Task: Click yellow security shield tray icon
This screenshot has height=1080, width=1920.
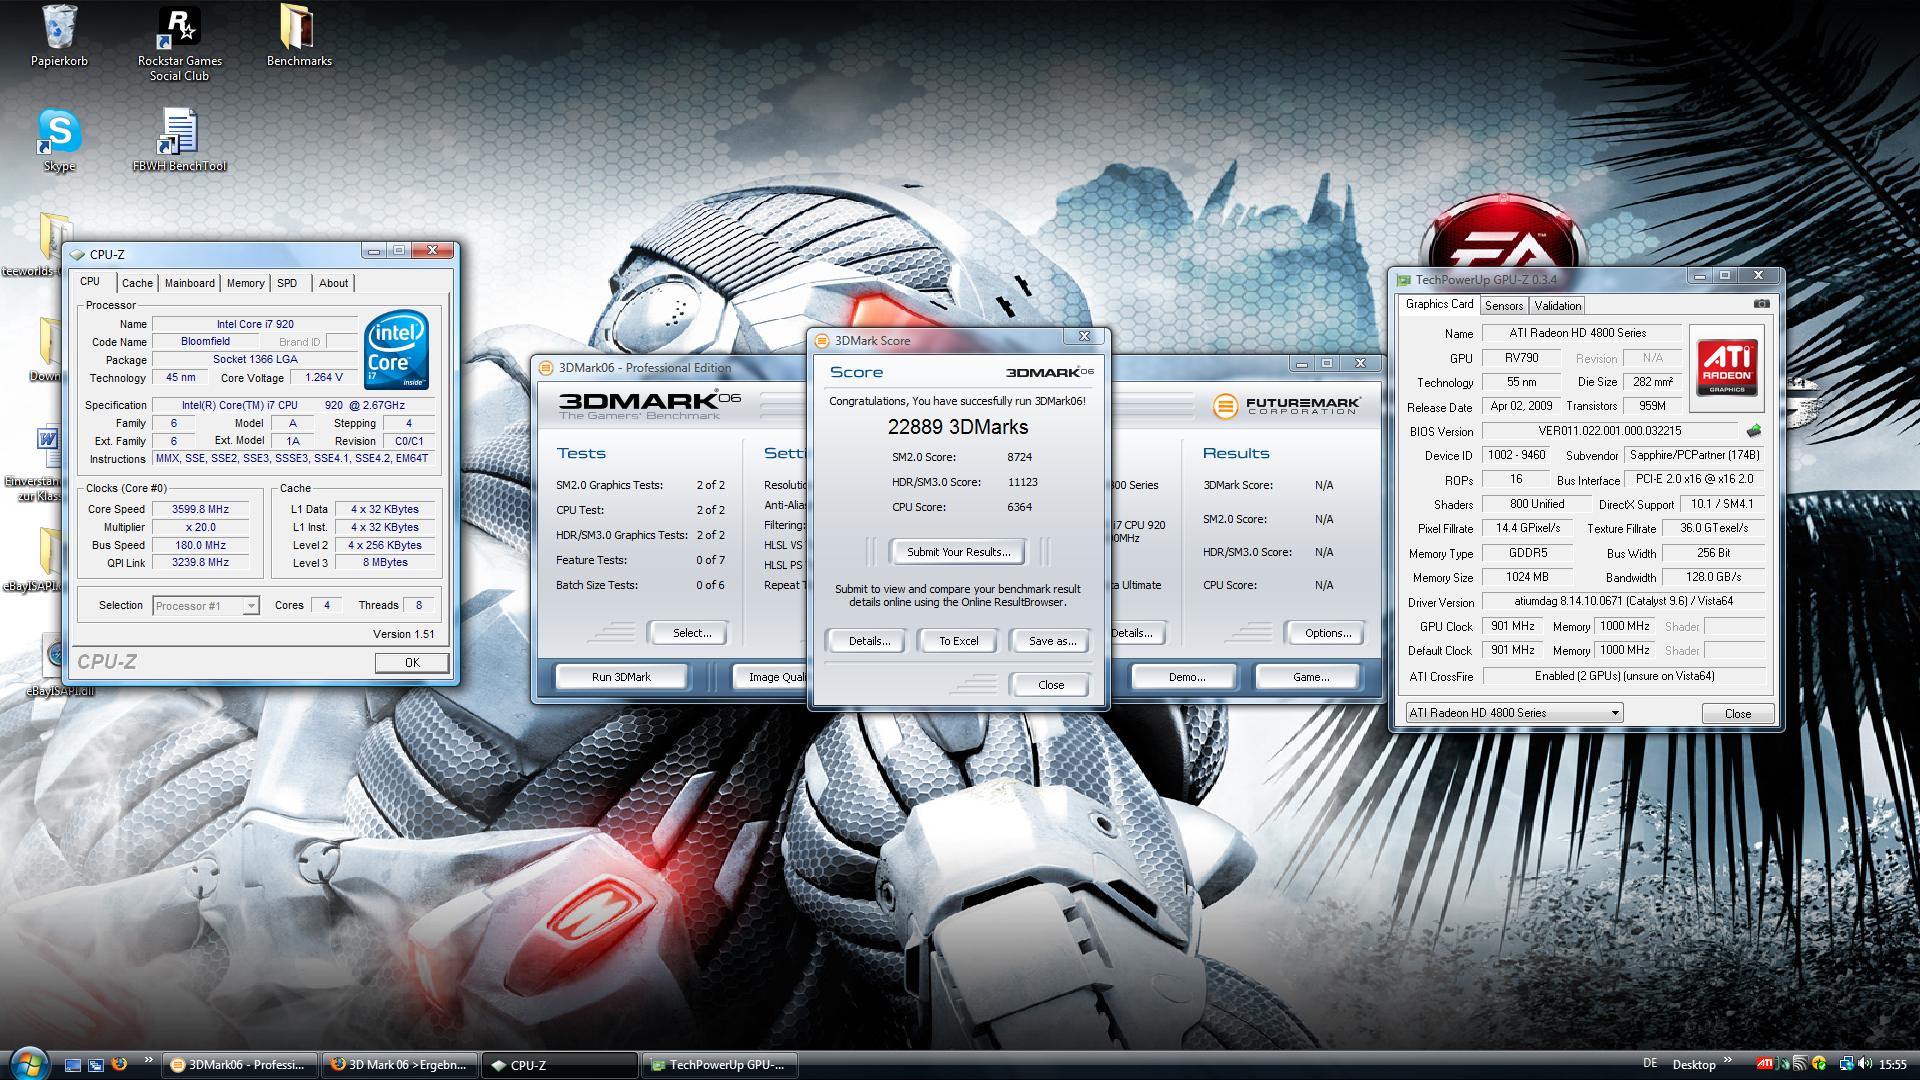Action: click(1819, 1064)
